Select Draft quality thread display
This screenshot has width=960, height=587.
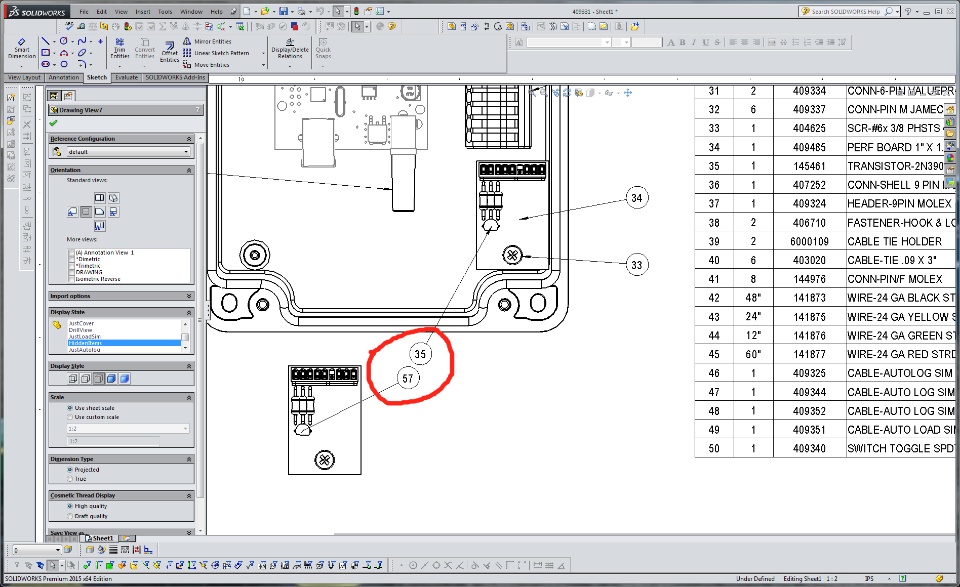[x=70, y=516]
